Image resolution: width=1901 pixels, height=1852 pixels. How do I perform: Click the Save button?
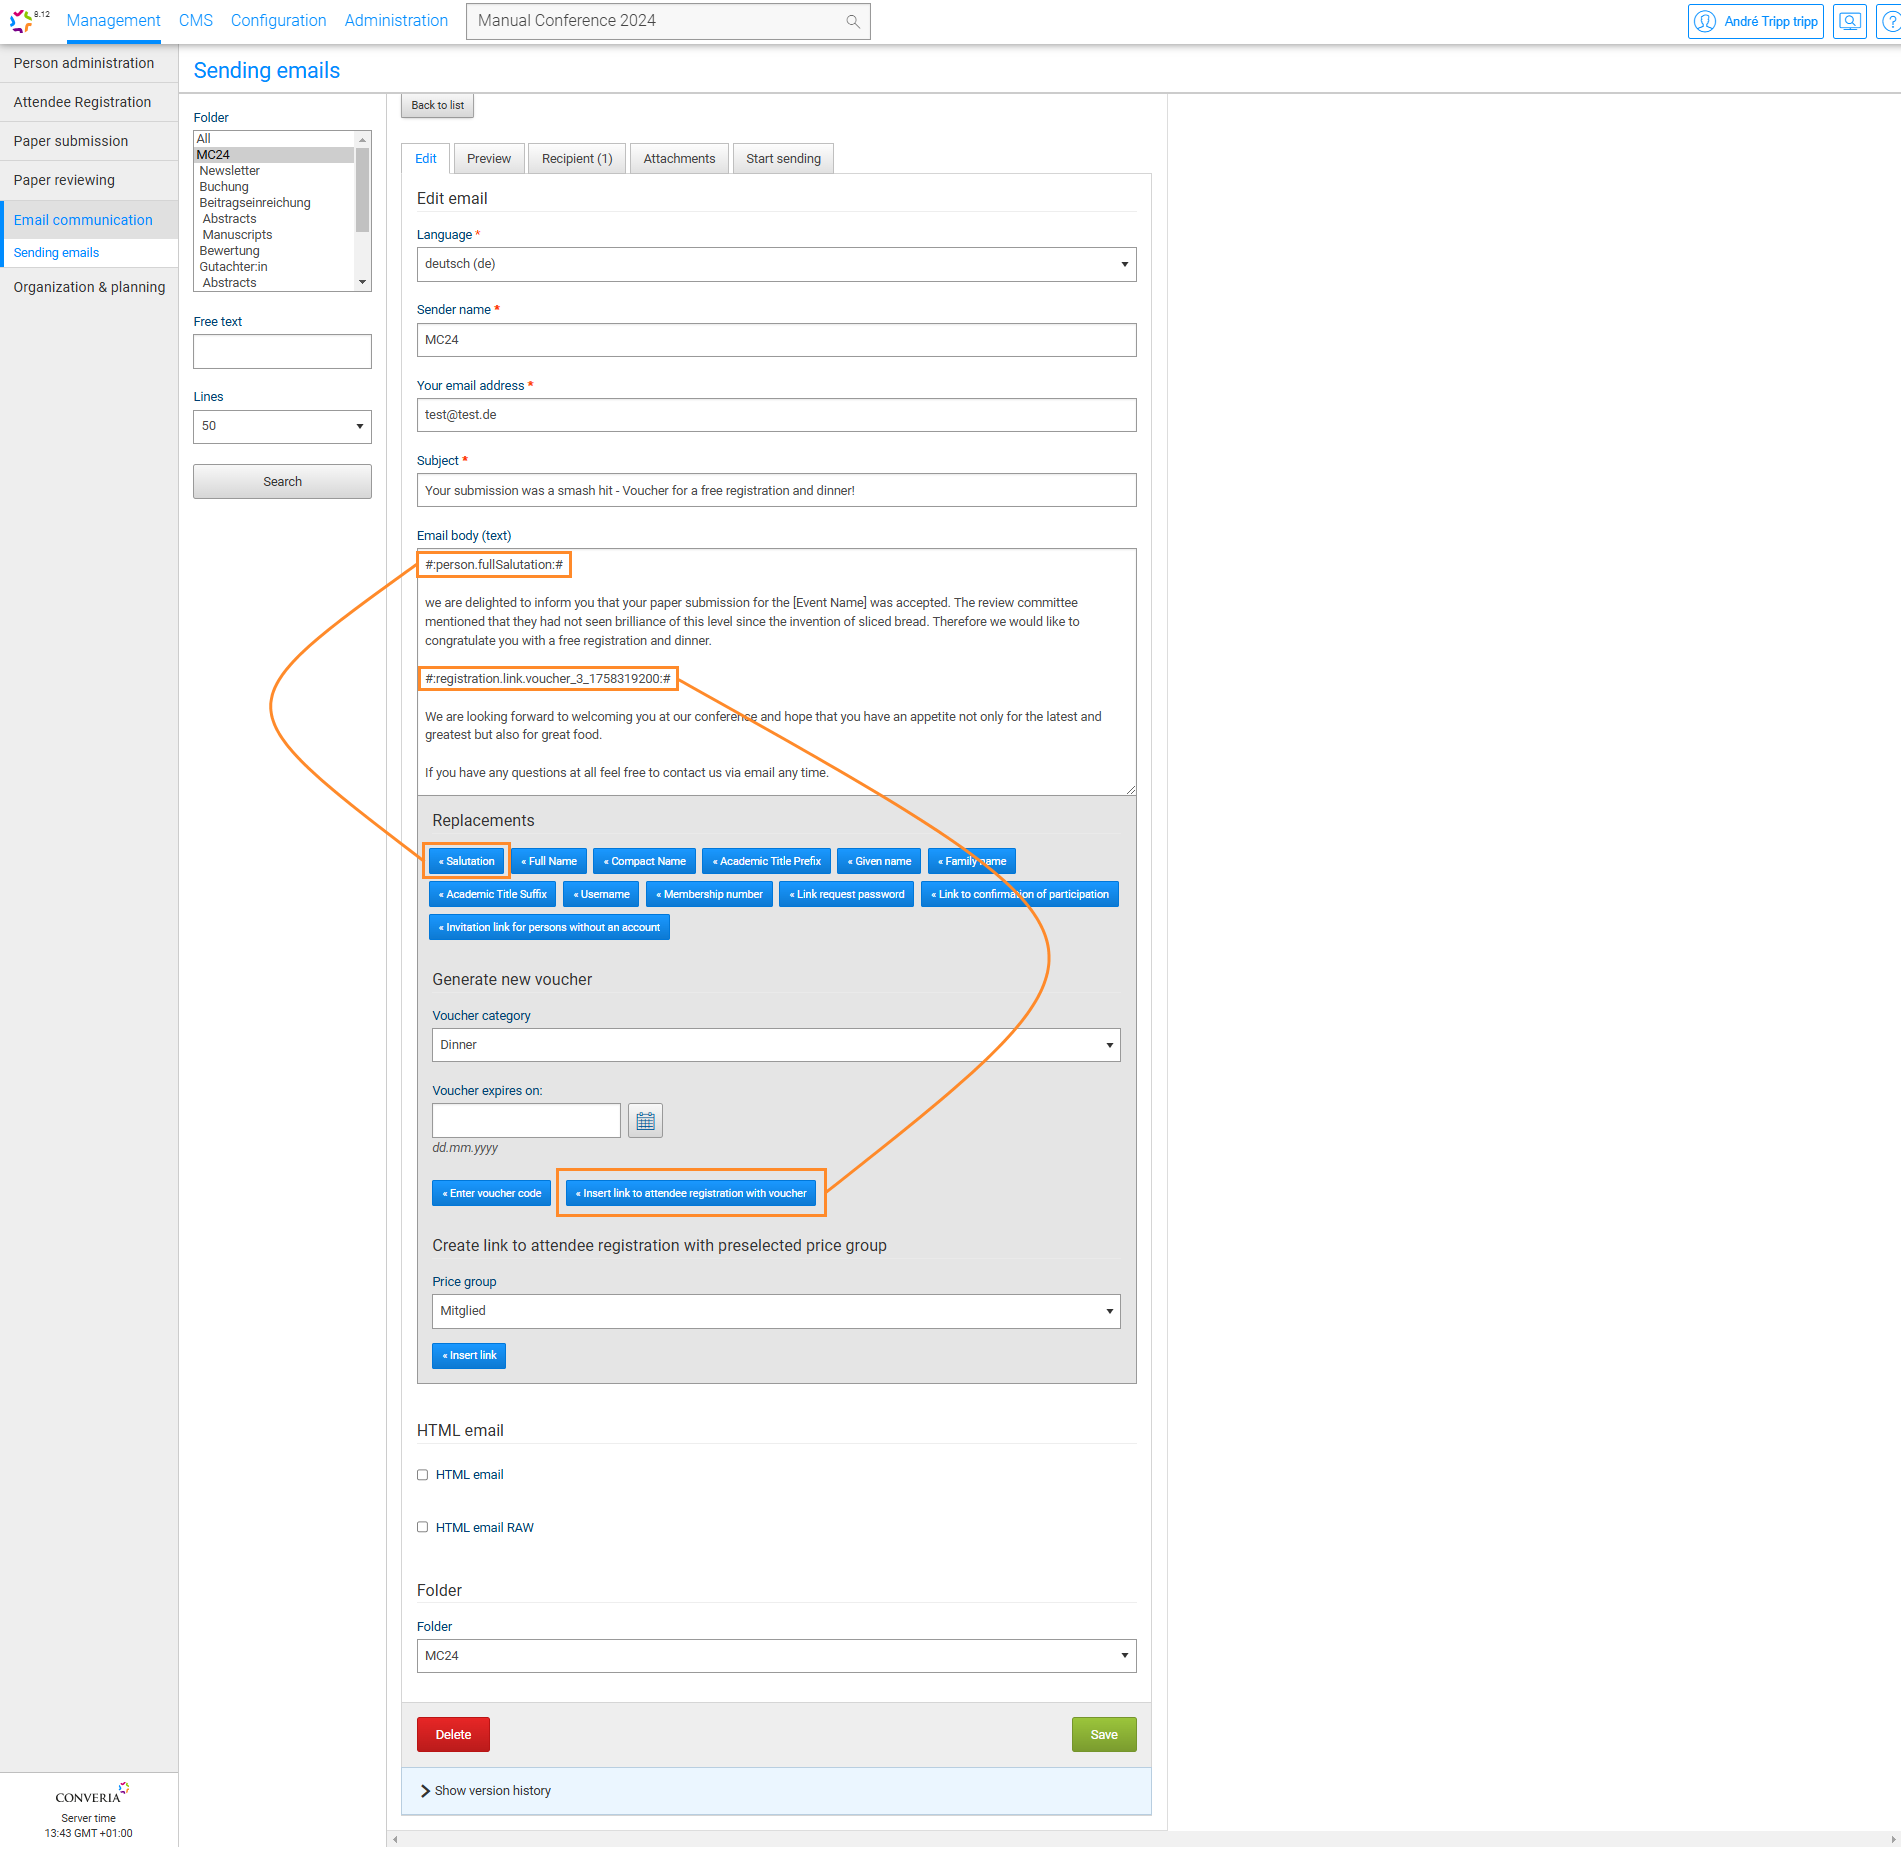[1103, 1734]
